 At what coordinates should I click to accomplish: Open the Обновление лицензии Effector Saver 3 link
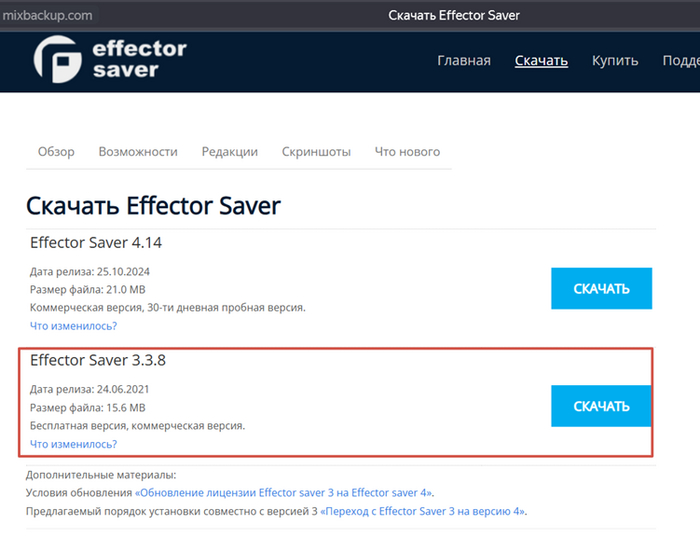[284, 493]
